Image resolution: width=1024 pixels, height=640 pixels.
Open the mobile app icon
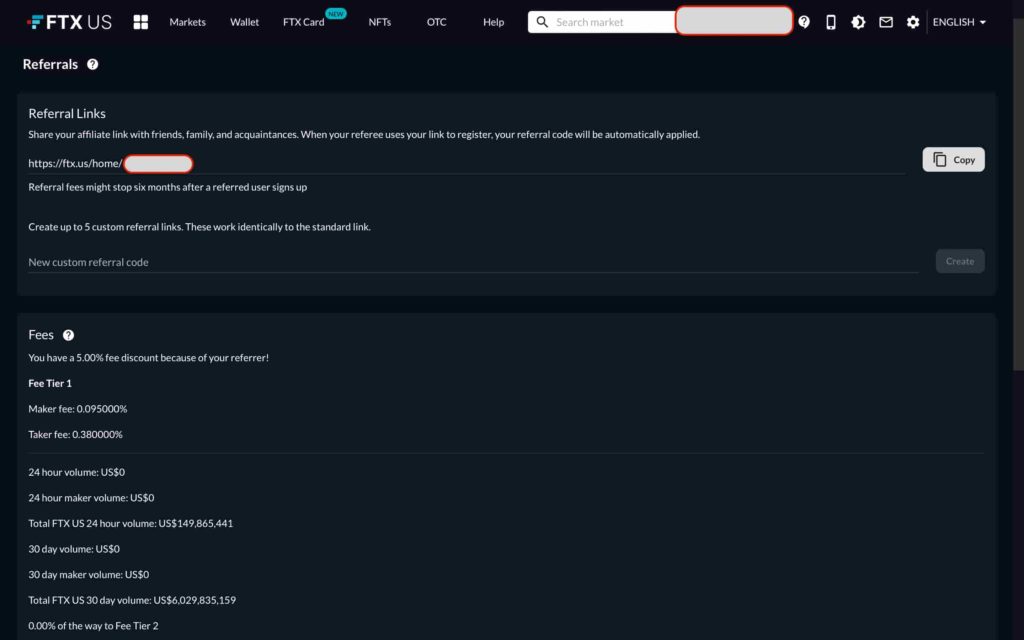click(831, 21)
